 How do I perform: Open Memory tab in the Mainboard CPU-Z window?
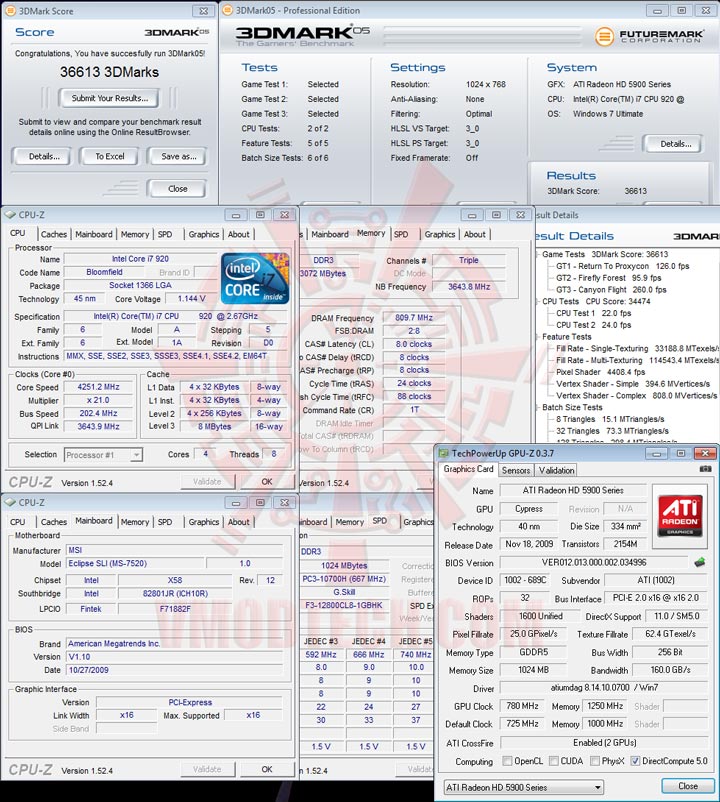[x=135, y=522]
